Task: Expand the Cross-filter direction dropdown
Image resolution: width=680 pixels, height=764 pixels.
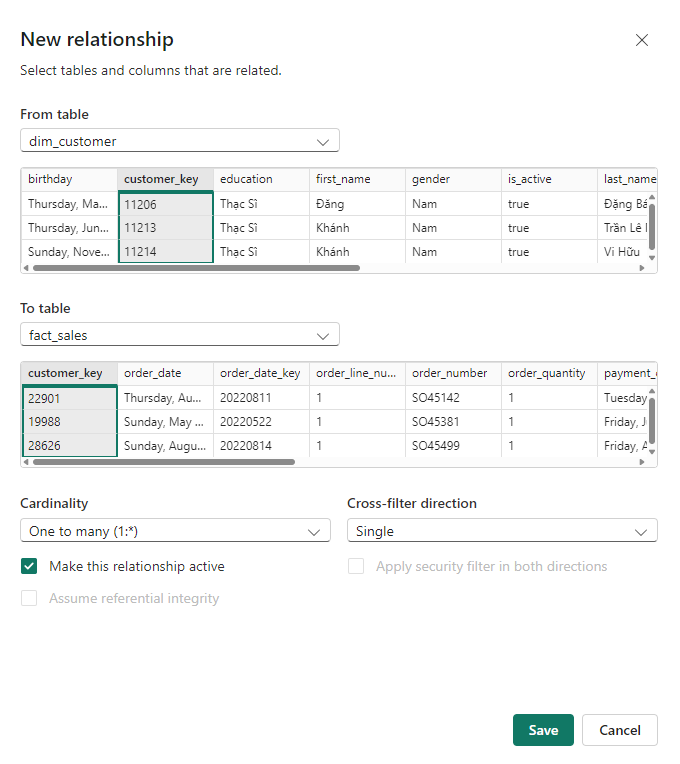Action: [x=502, y=531]
